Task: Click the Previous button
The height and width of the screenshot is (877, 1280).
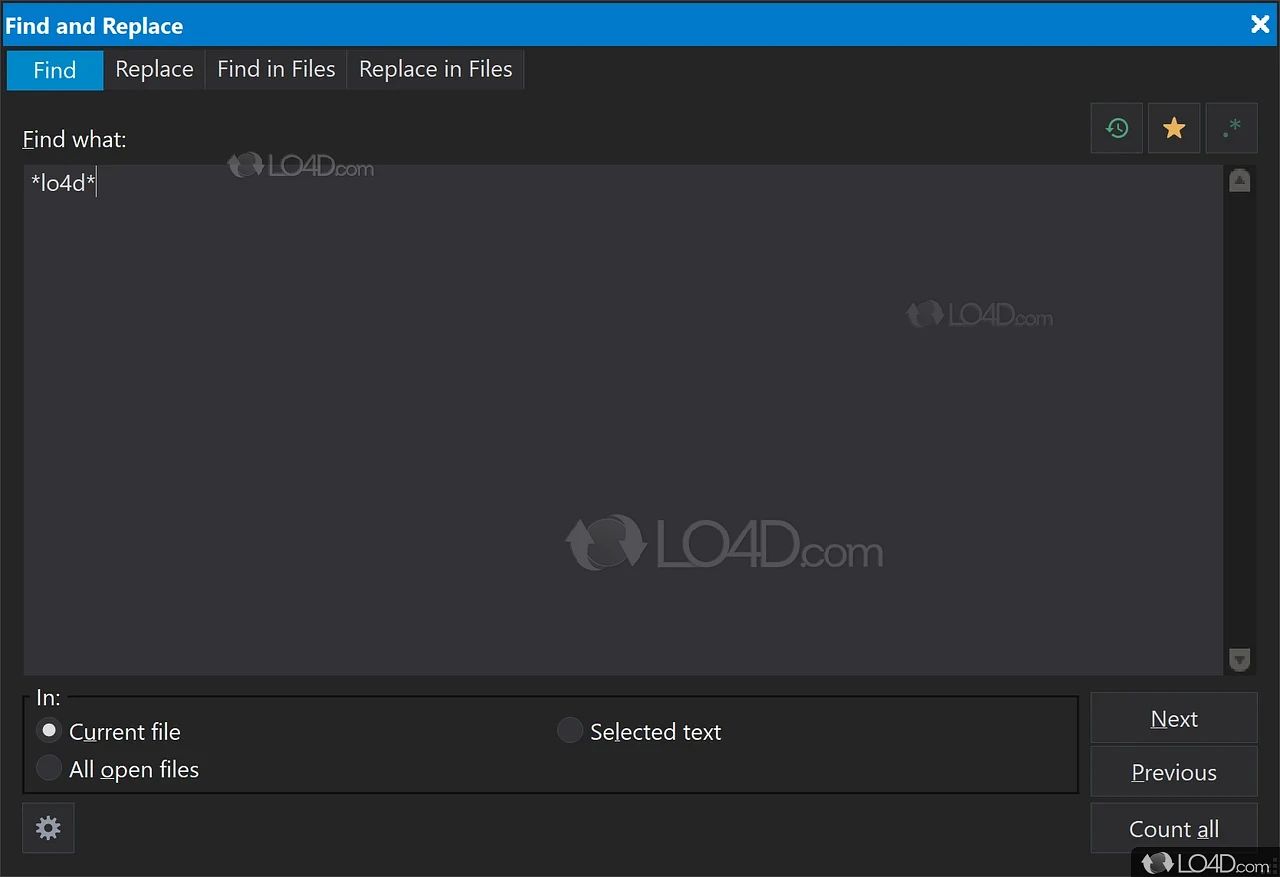Action: tap(1174, 772)
